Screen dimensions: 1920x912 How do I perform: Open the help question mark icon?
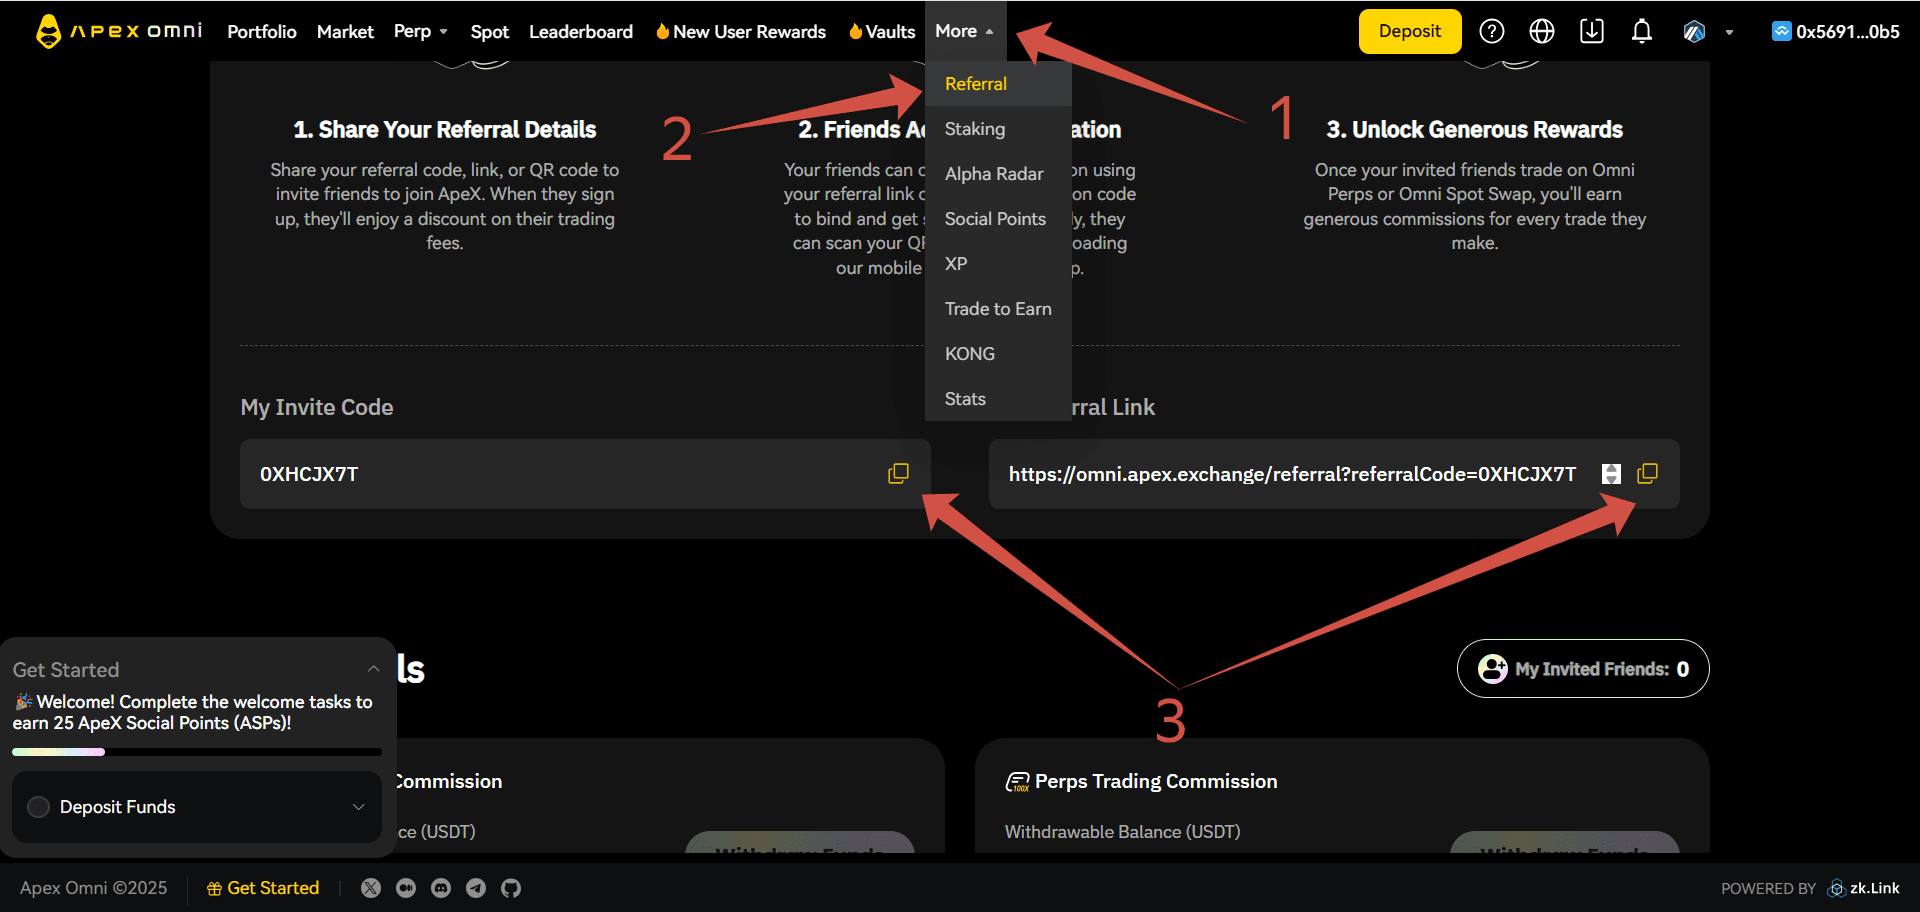[x=1491, y=32]
